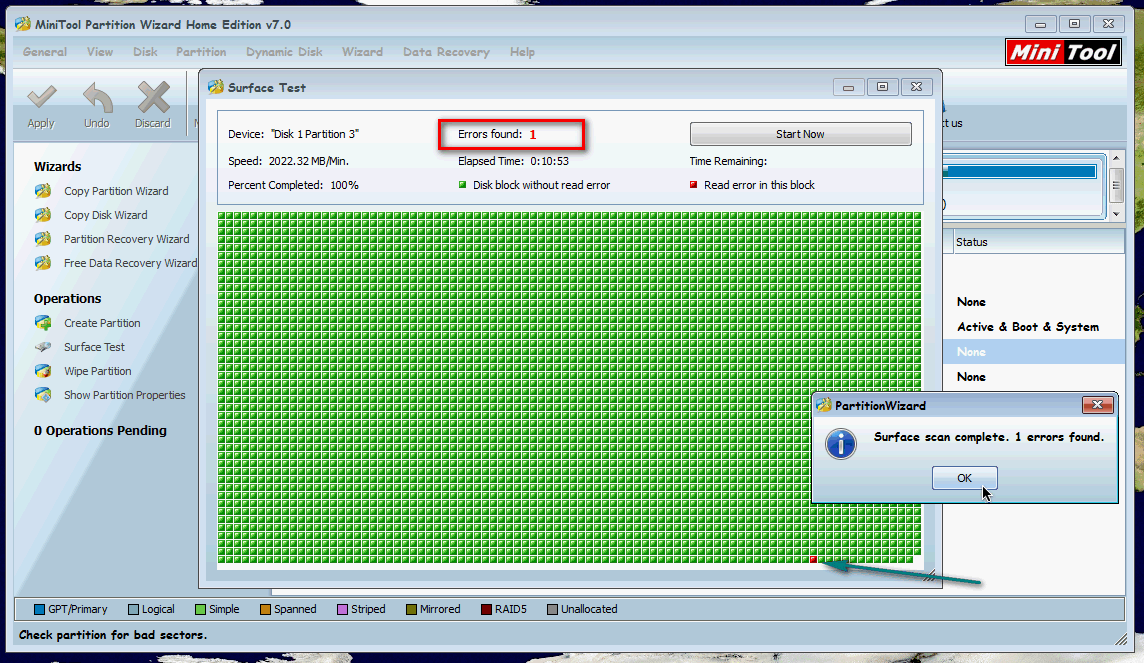Choose Create Partition operation
The width and height of the screenshot is (1144, 663).
pyautogui.click(x=102, y=323)
